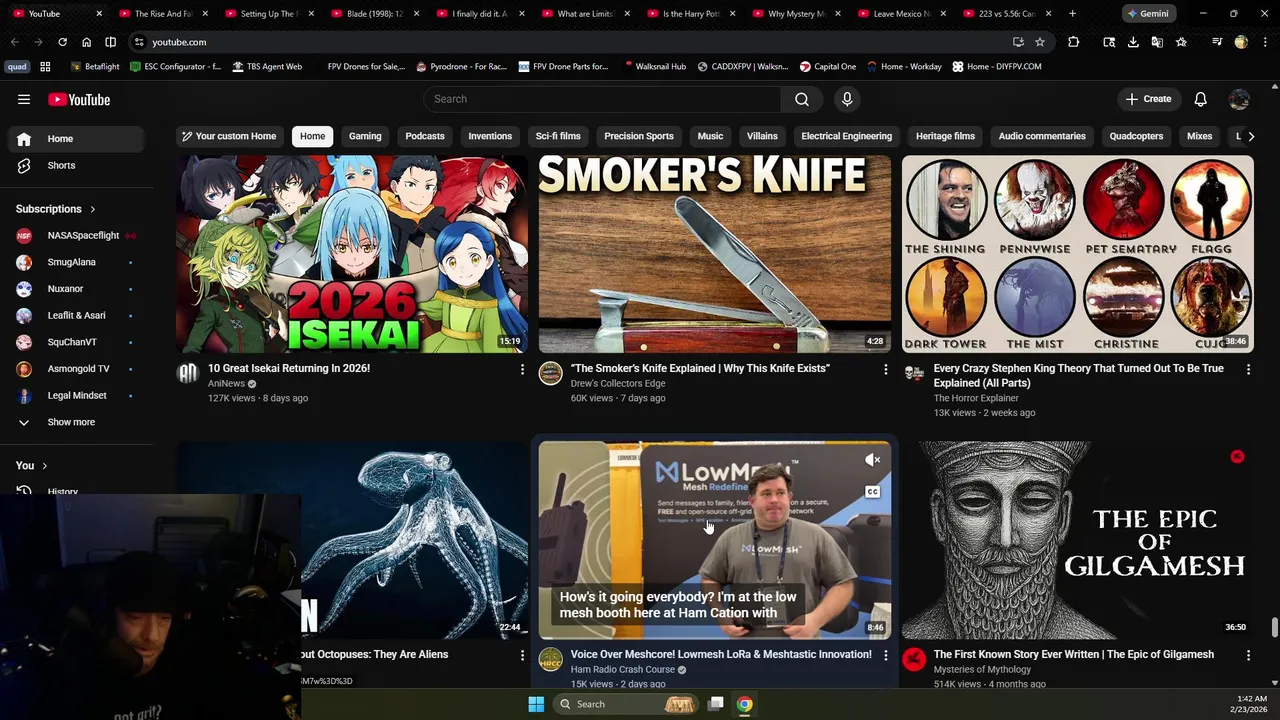1280x720 pixels.
Task: Toggle mute on the Lowmesh video preview
Action: pyautogui.click(x=873, y=460)
